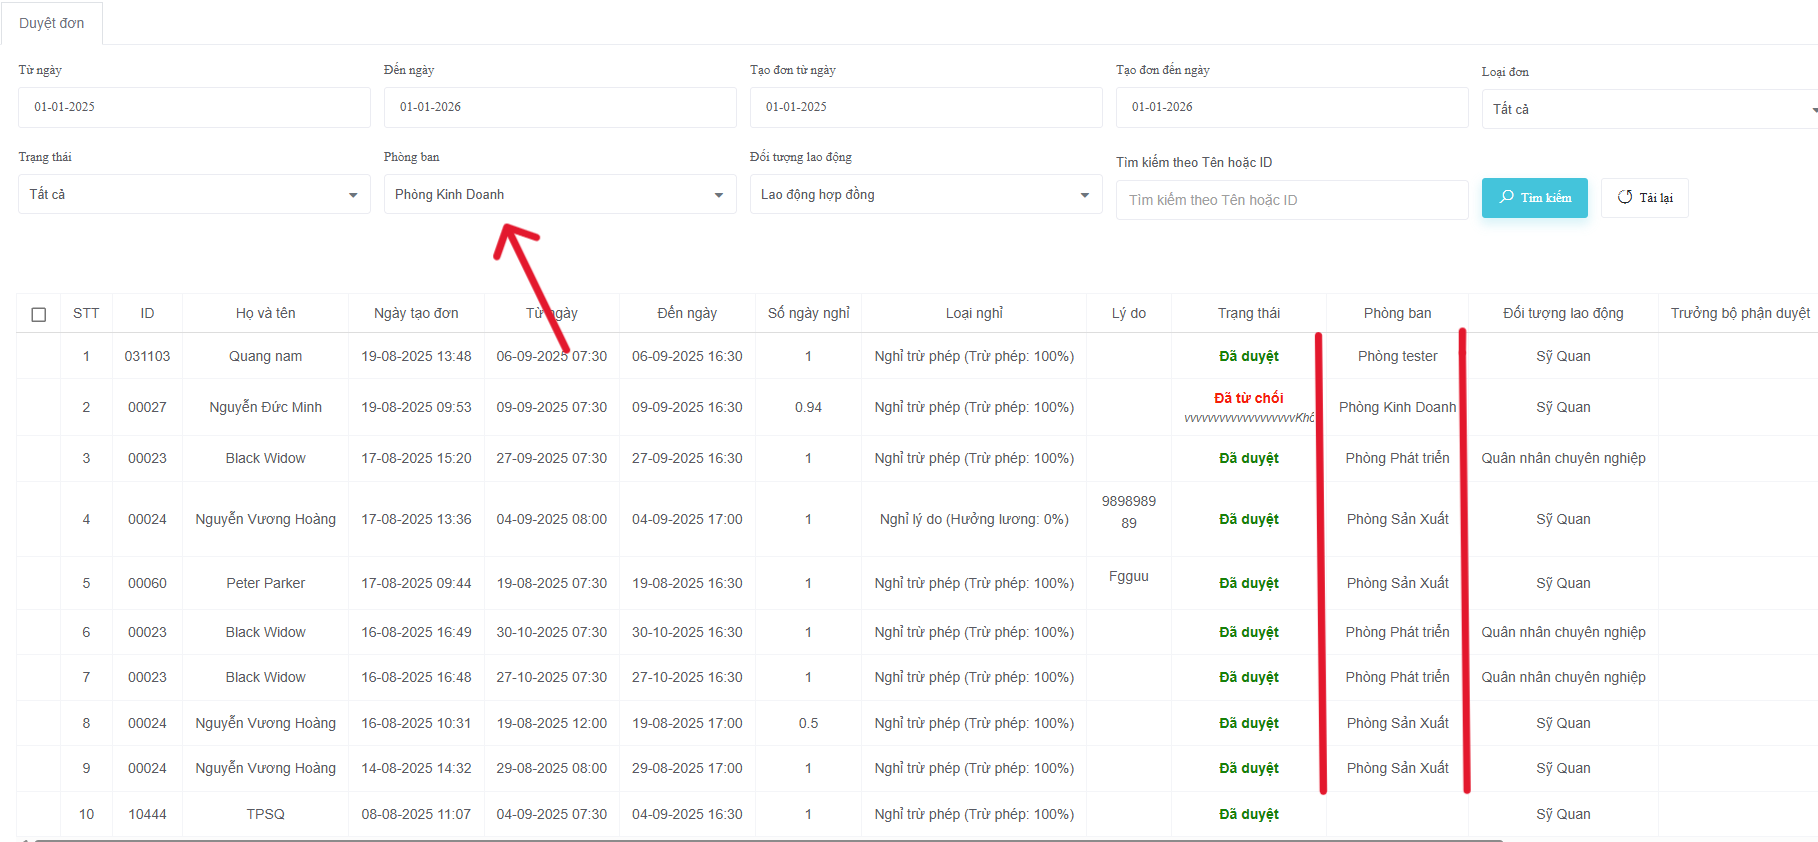Click the Tạo đơn đến ngày date field

coord(1291,107)
